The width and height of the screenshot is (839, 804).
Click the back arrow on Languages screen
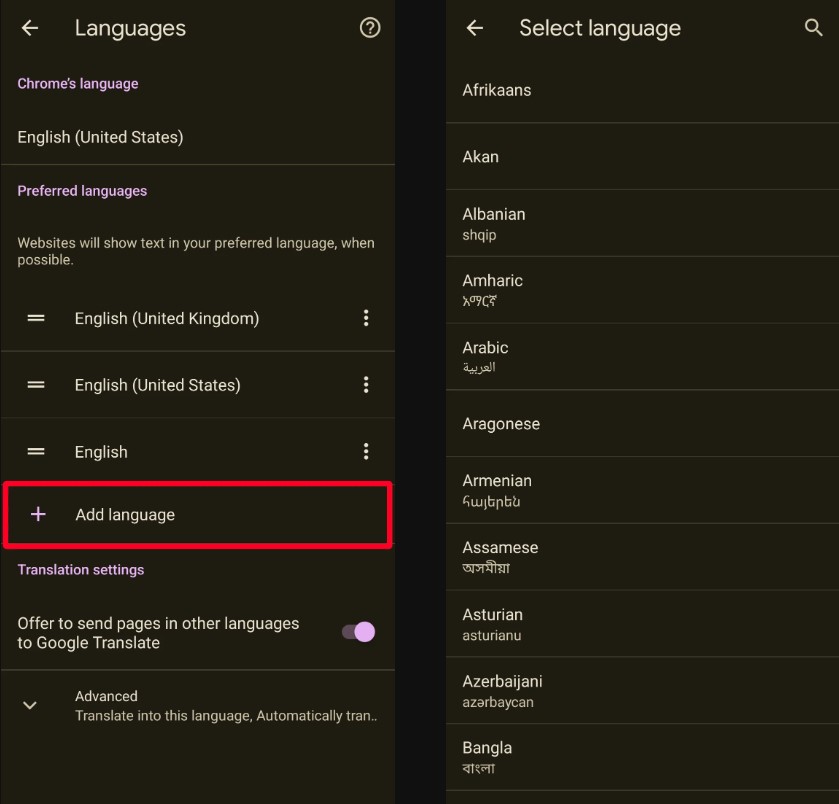coord(29,28)
